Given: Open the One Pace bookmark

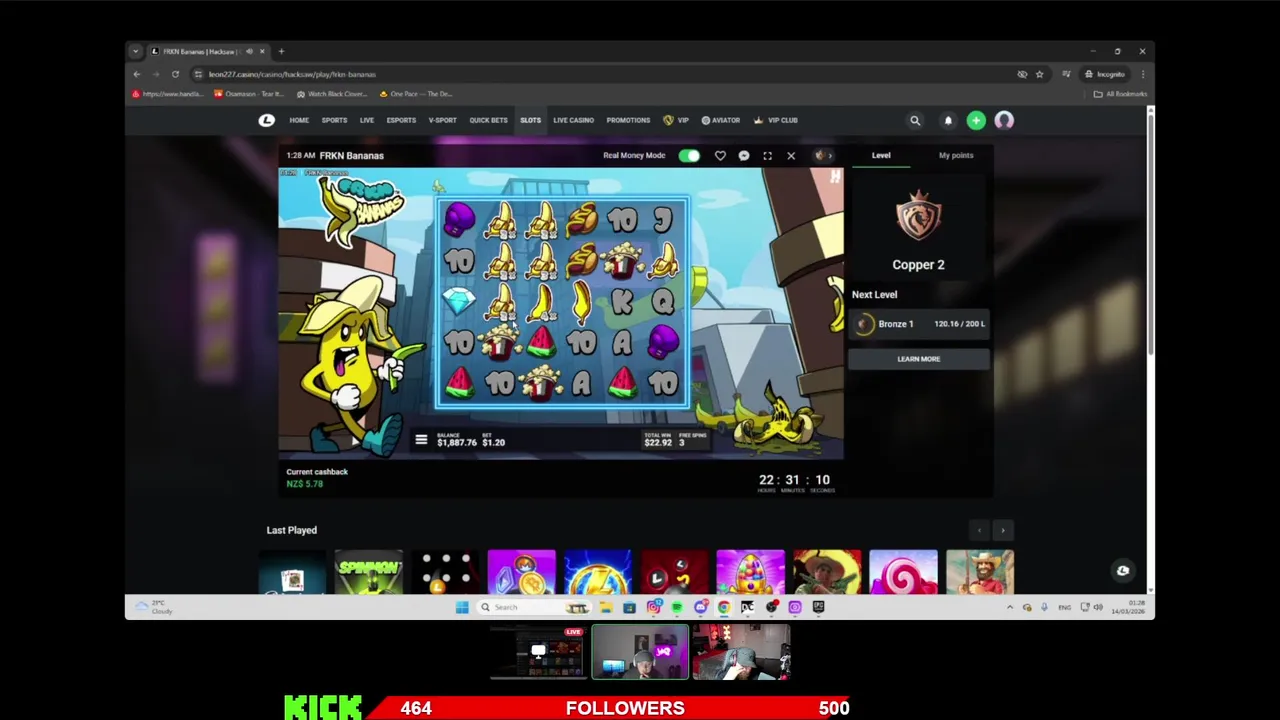Looking at the screenshot, I should [x=418, y=94].
